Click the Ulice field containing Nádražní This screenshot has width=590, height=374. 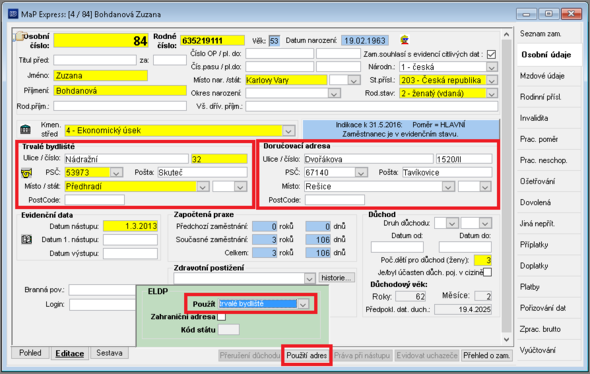tap(126, 159)
